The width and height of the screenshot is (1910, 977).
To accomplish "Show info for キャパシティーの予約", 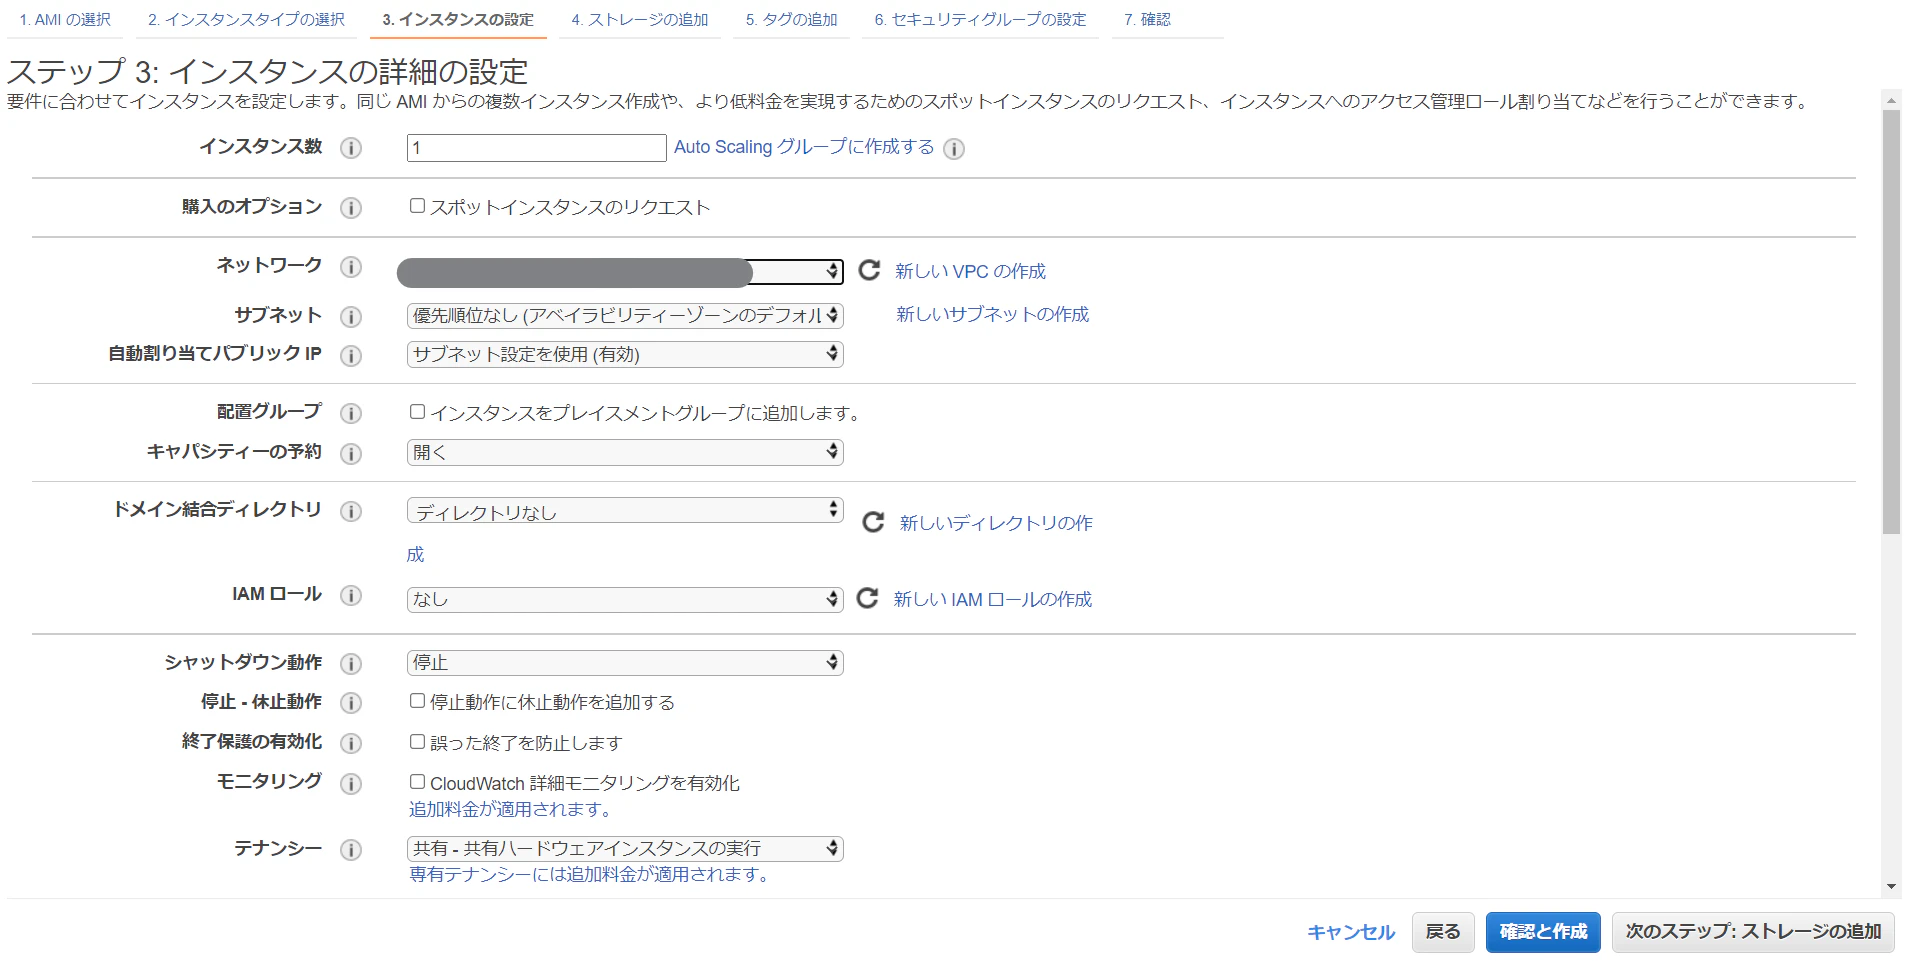I will tap(351, 454).
